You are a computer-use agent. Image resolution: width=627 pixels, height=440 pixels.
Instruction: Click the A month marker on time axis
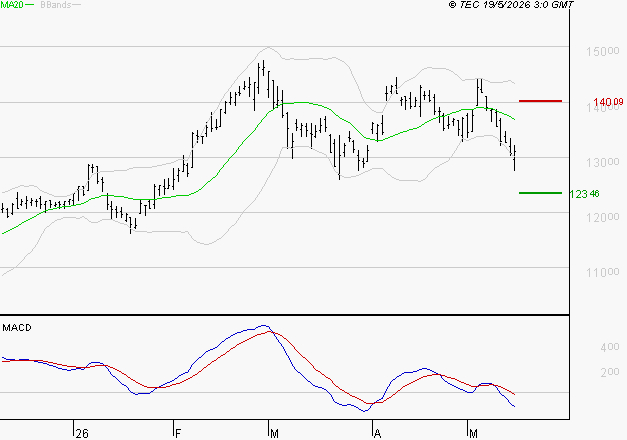coord(377,434)
